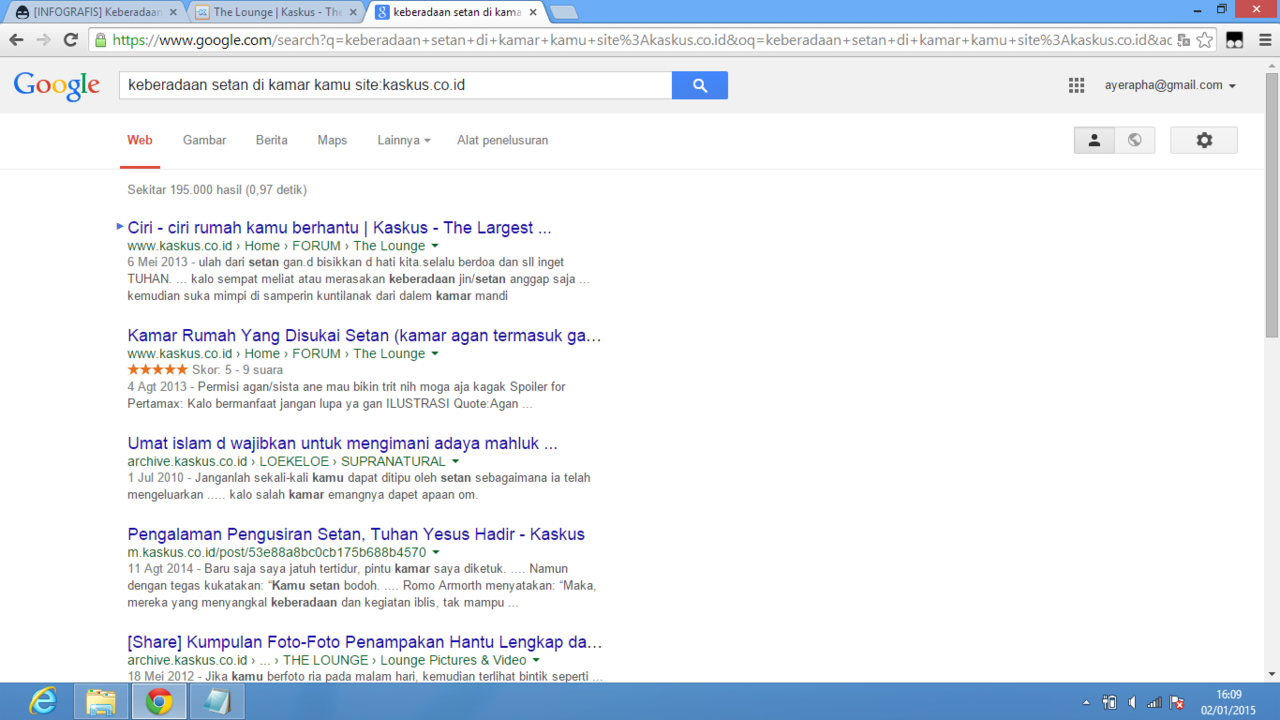Open Ciri - ciri rumah kamu berhantu result
Image resolution: width=1280 pixels, height=720 pixels.
point(339,228)
